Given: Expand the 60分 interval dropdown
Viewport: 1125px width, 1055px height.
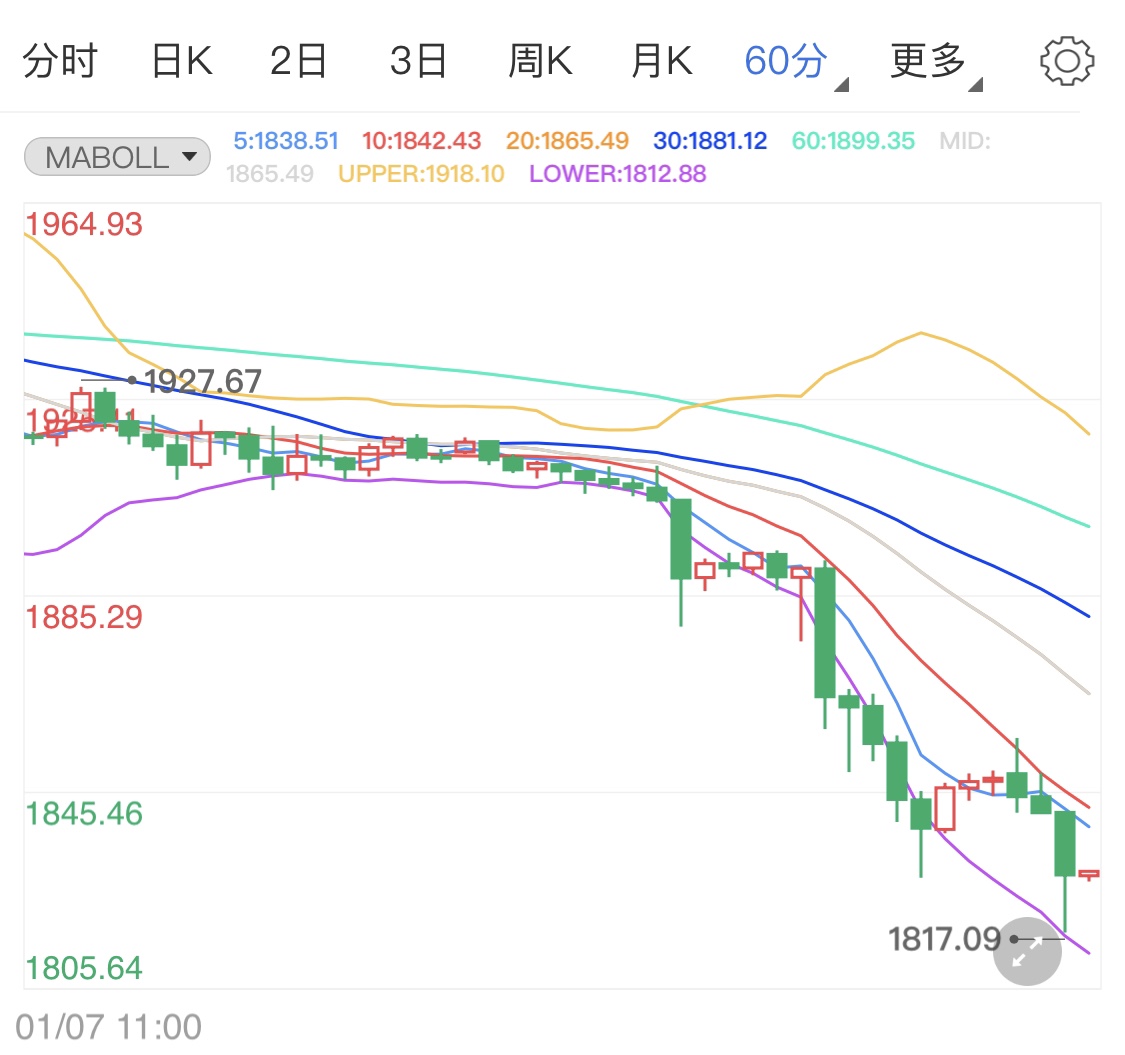Looking at the screenshot, I should pyautogui.click(x=796, y=63).
